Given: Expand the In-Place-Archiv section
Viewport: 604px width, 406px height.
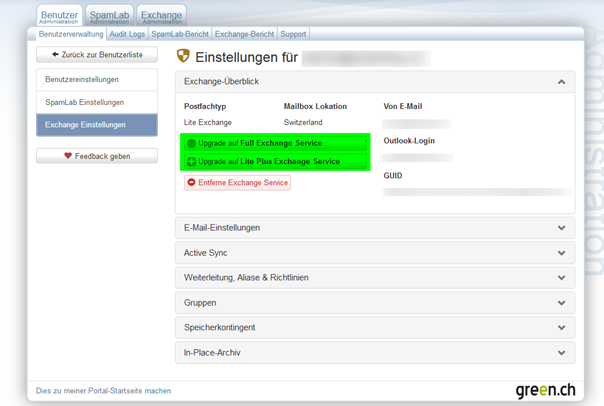Looking at the screenshot, I should [x=561, y=352].
